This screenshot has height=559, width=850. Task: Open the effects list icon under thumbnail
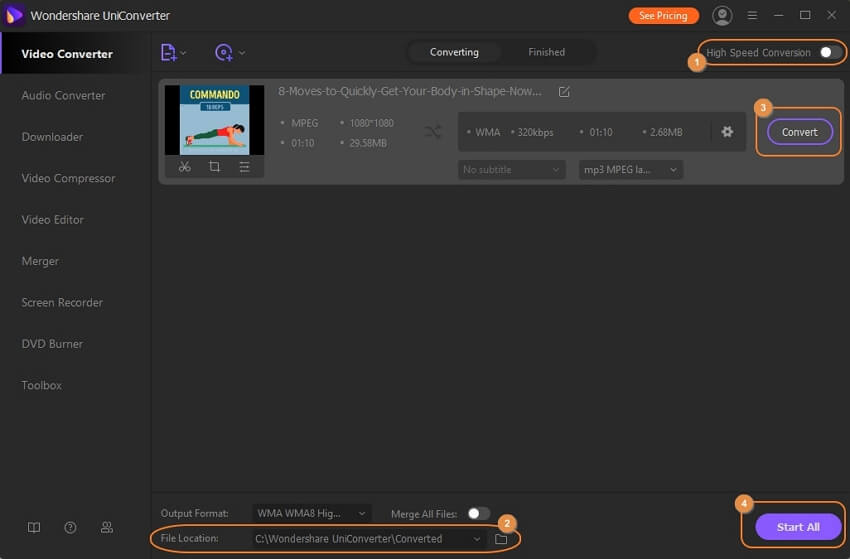point(244,167)
